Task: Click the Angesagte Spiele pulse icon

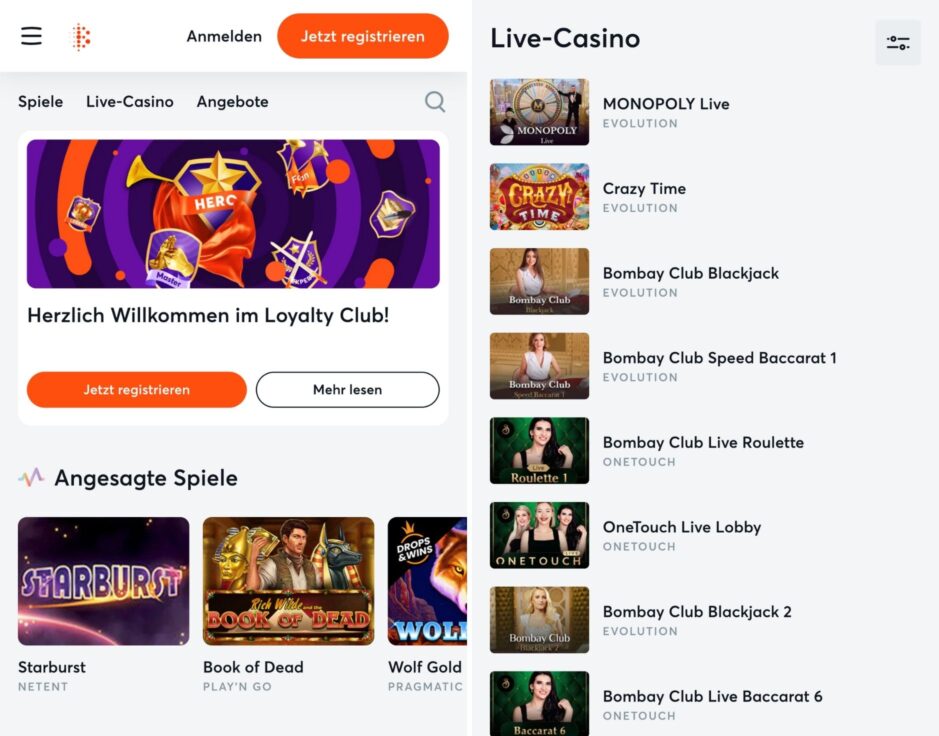Action: pyautogui.click(x=31, y=477)
